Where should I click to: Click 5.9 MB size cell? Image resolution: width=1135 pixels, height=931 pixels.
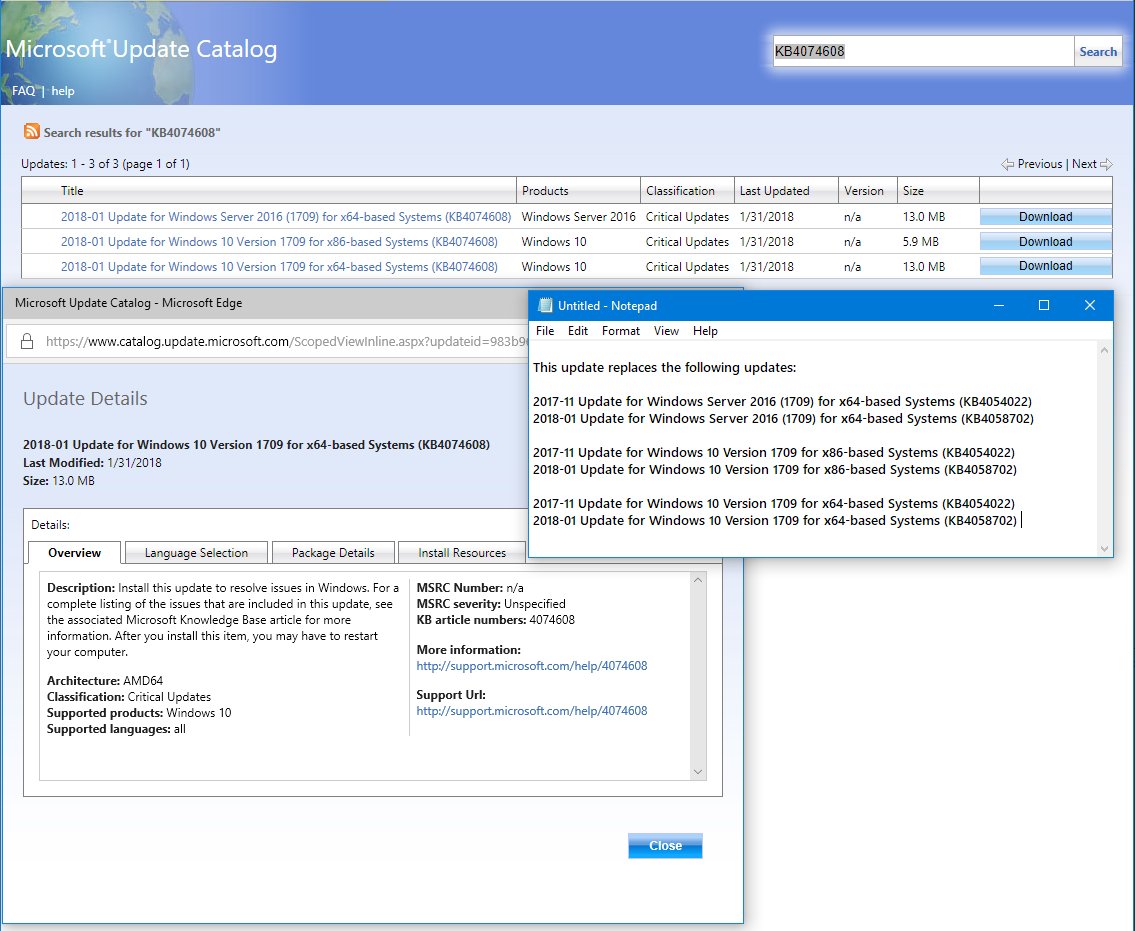click(920, 242)
